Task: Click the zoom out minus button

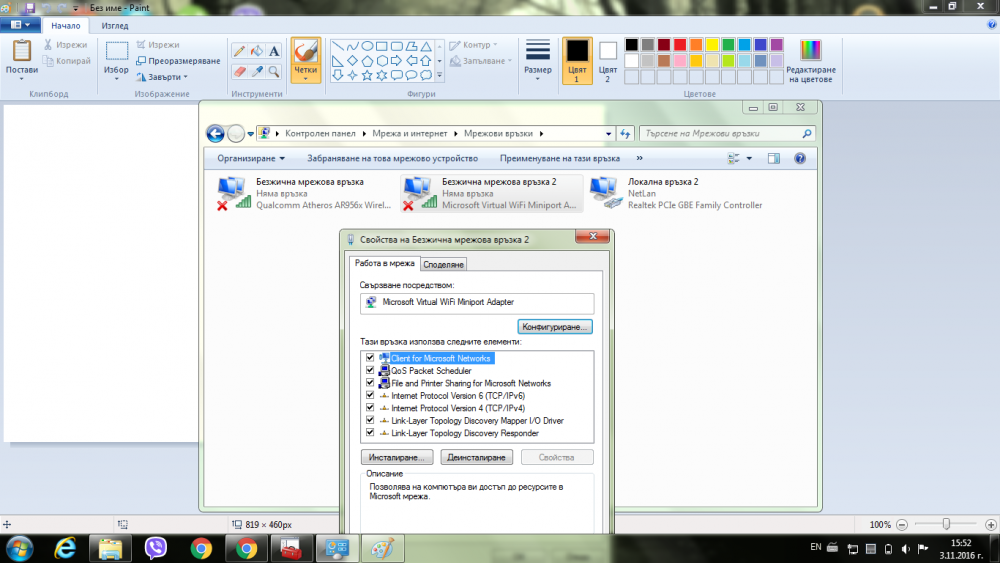Action: click(902, 524)
